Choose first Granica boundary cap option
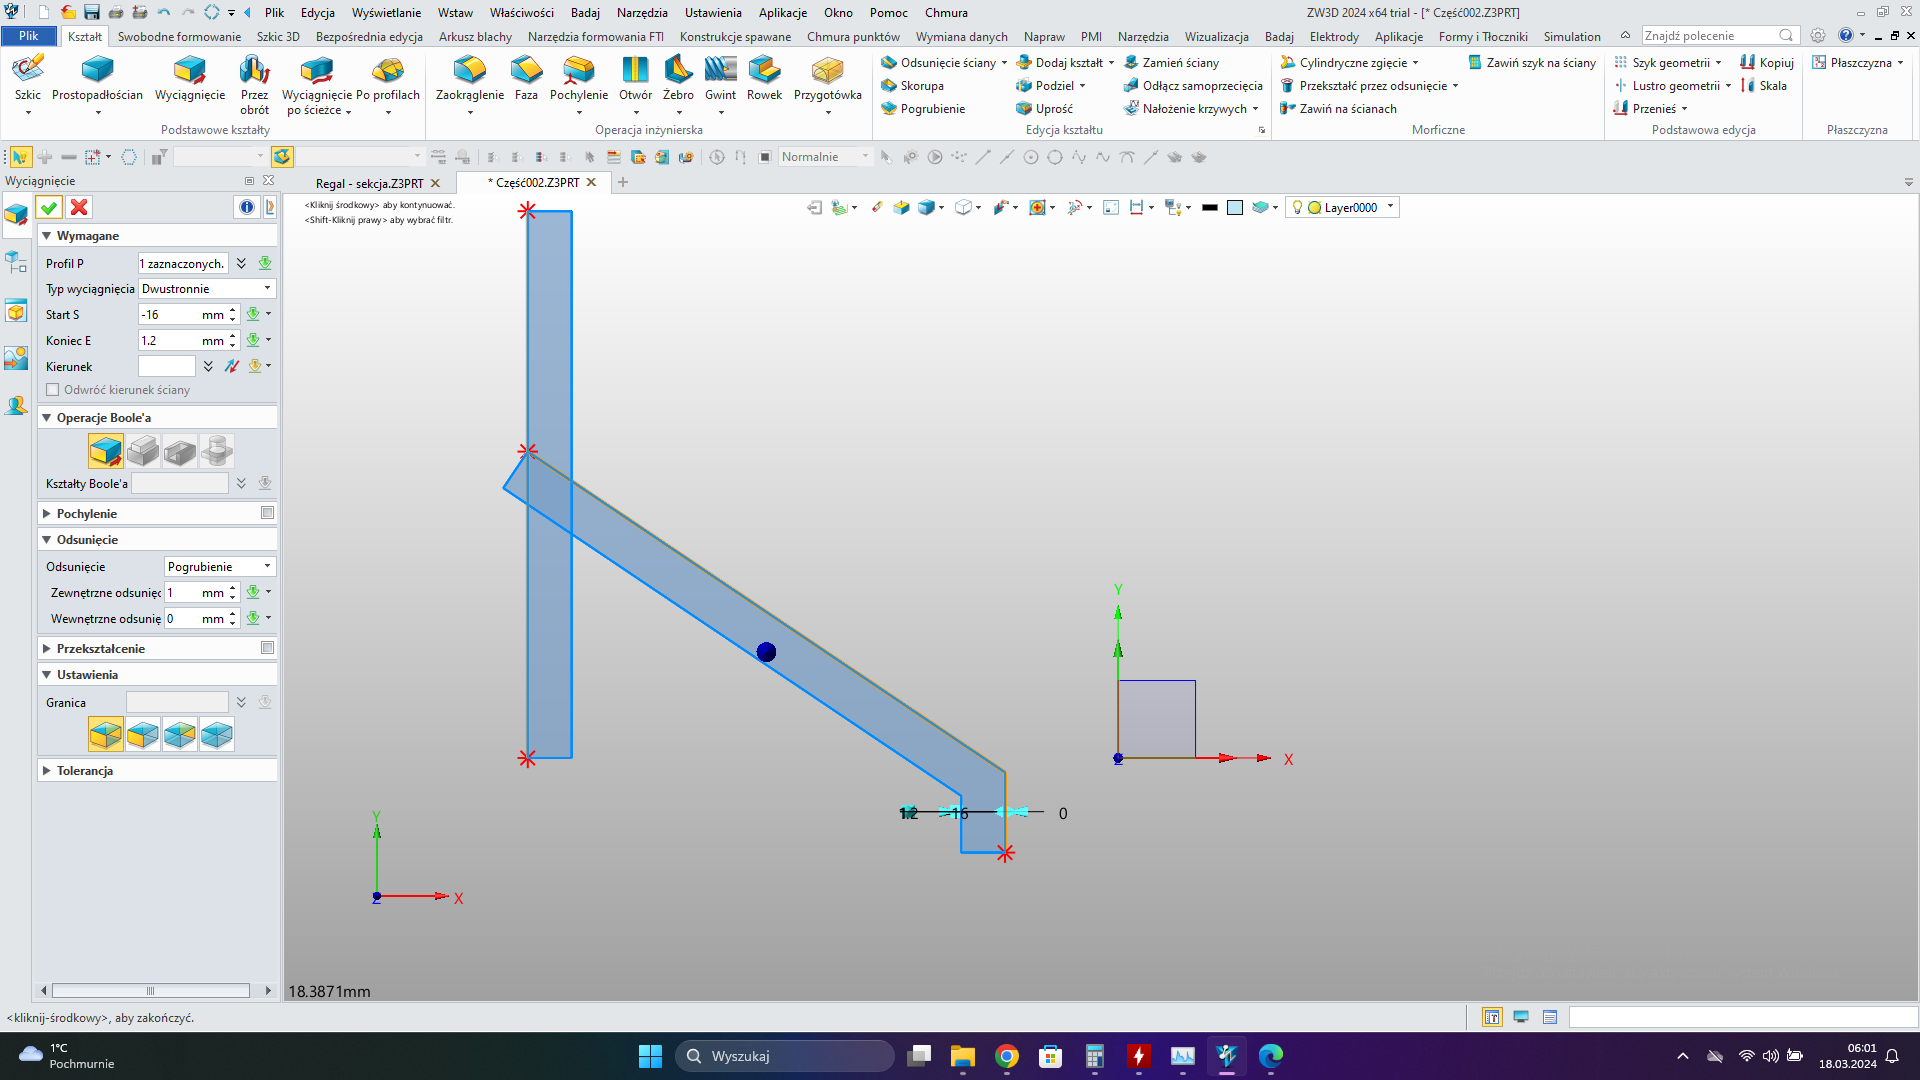The height and width of the screenshot is (1080, 1920). tap(105, 734)
